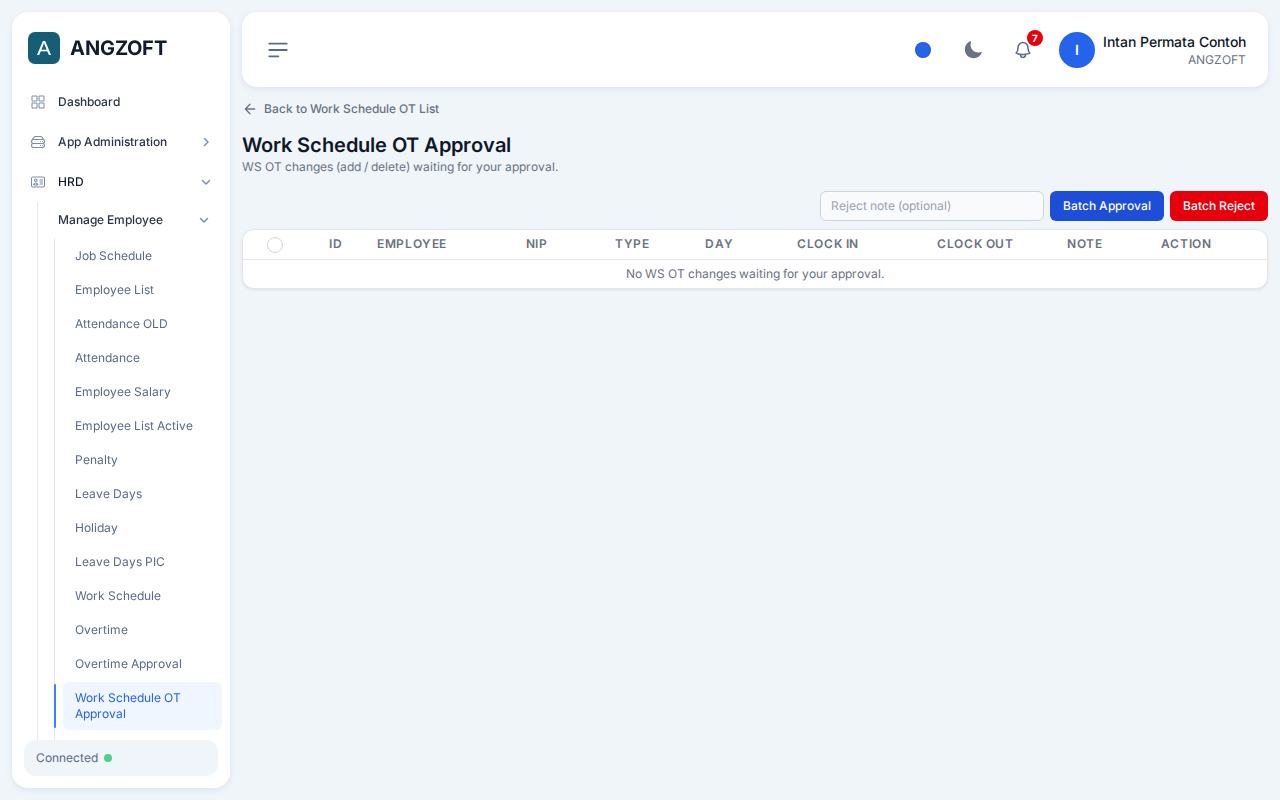Click the CLOCK IN column header
Viewport: 1280px width, 800px height.
click(x=827, y=244)
